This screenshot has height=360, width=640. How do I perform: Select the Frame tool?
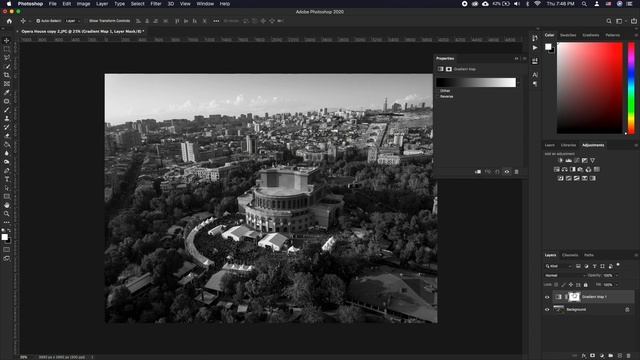[x=7, y=84]
